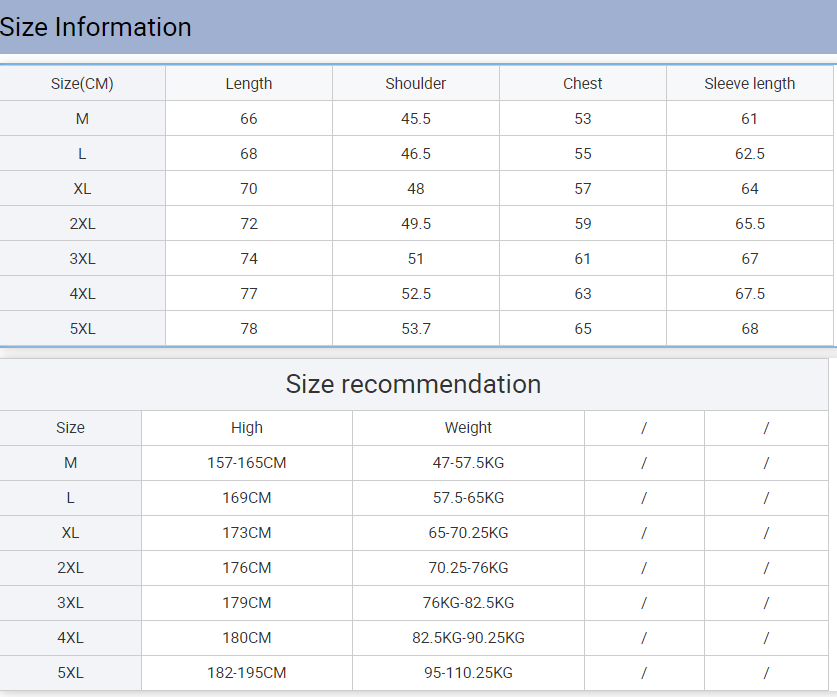Select the 45.5 shoulder value
This screenshot has height=697, width=837.
[415, 119]
